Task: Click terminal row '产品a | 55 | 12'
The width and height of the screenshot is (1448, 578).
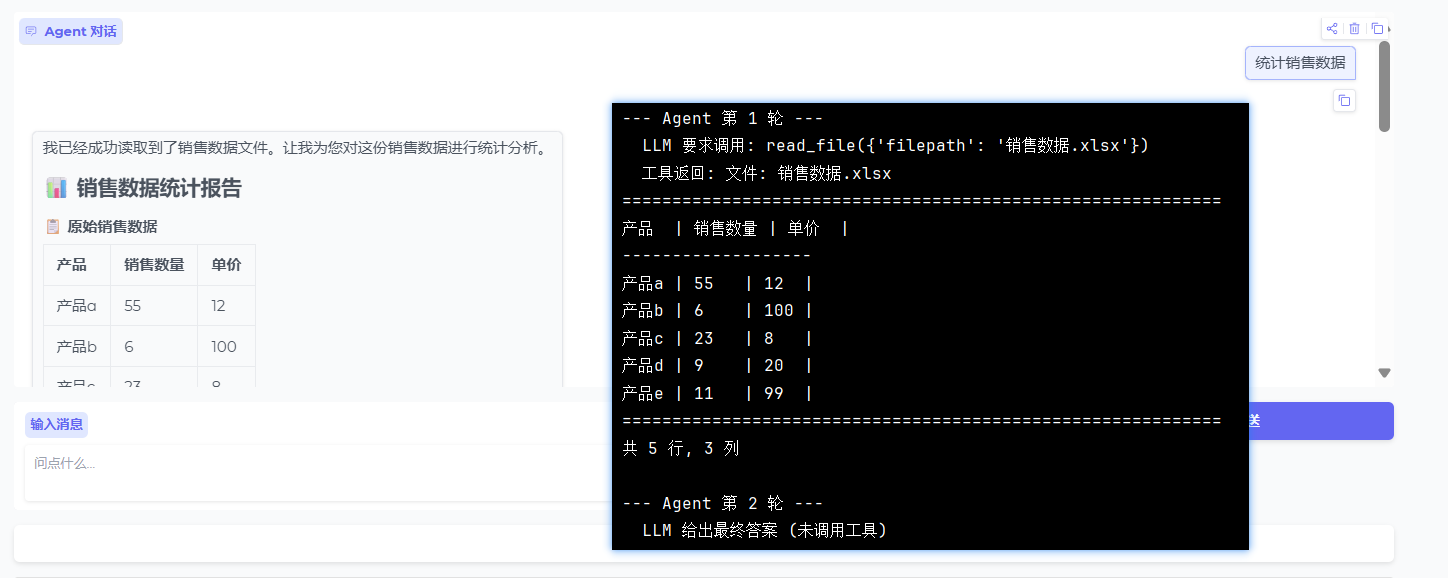Action: pos(717,283)
